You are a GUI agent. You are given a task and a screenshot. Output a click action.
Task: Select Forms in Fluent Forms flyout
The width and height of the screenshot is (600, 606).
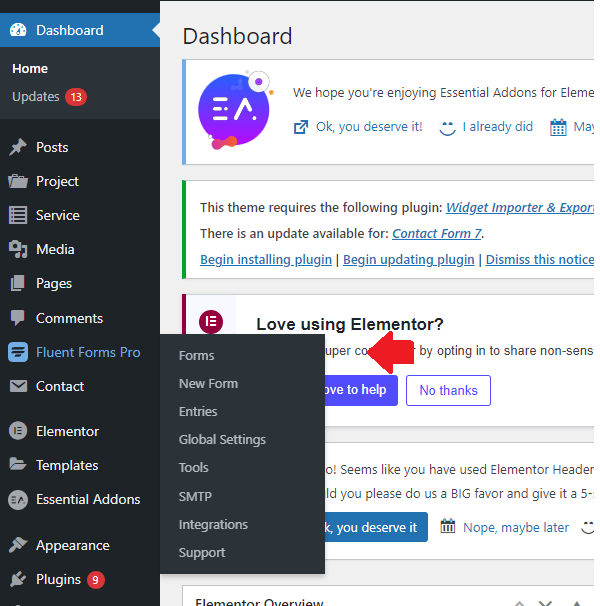pos(196,356)
